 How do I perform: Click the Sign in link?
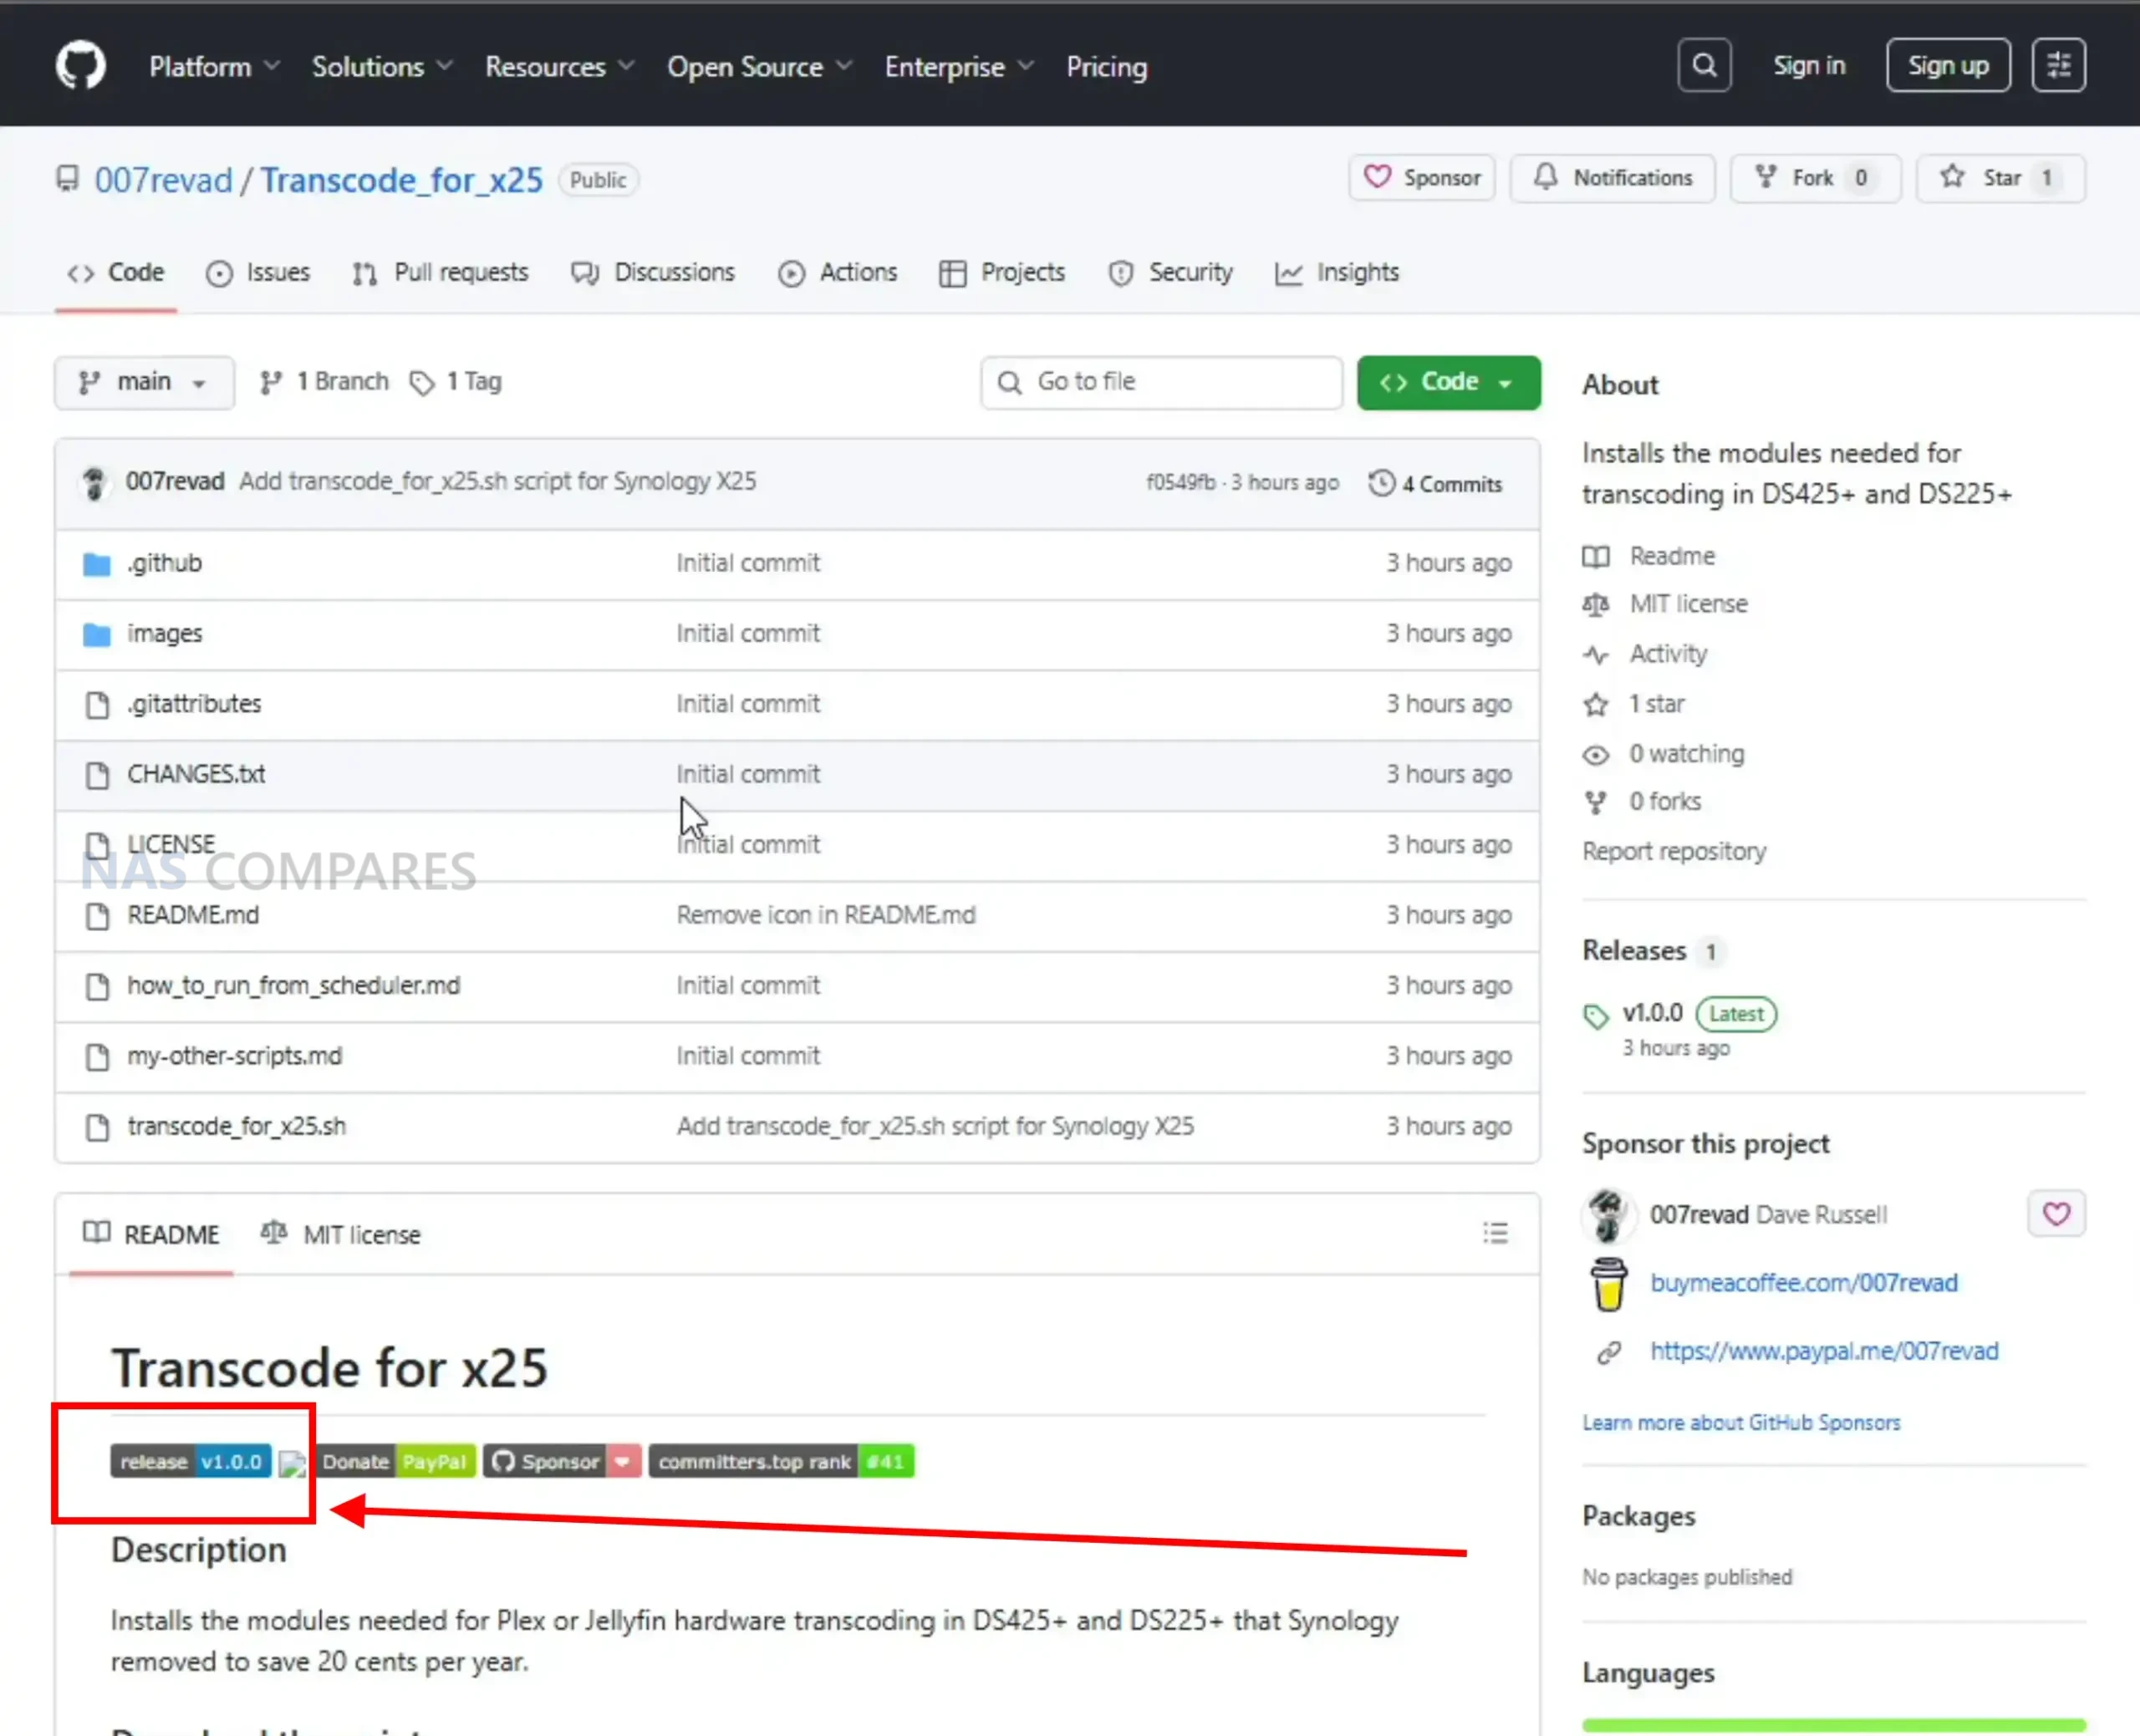click(1808, 66)
